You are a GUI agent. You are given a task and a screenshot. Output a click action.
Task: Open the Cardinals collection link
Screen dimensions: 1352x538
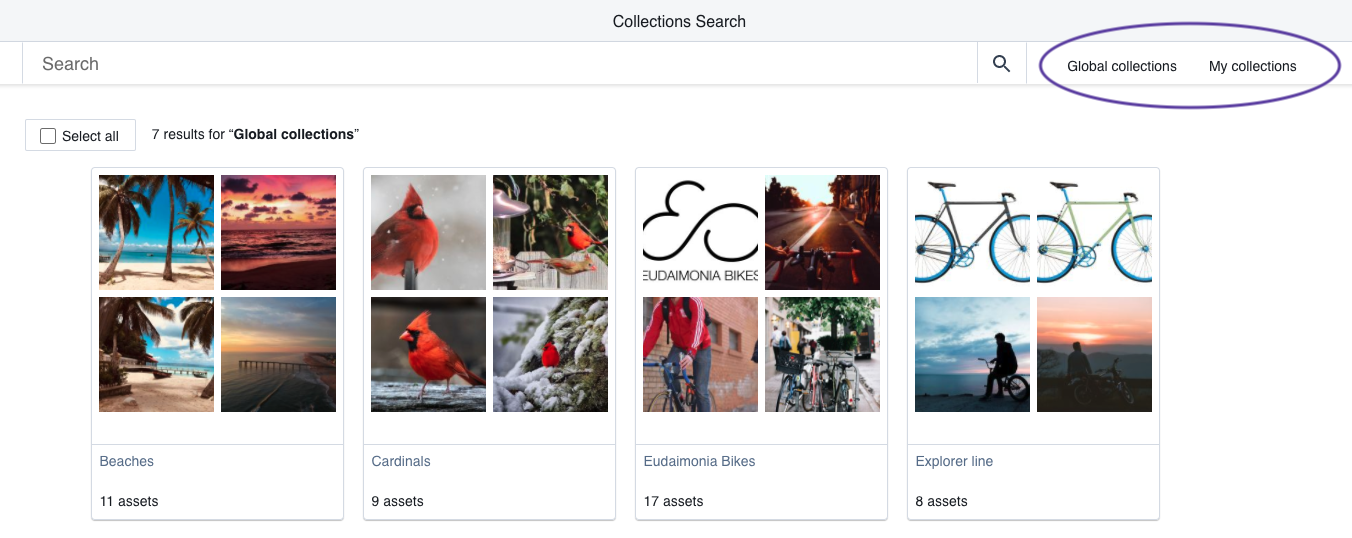pos(401,461)
